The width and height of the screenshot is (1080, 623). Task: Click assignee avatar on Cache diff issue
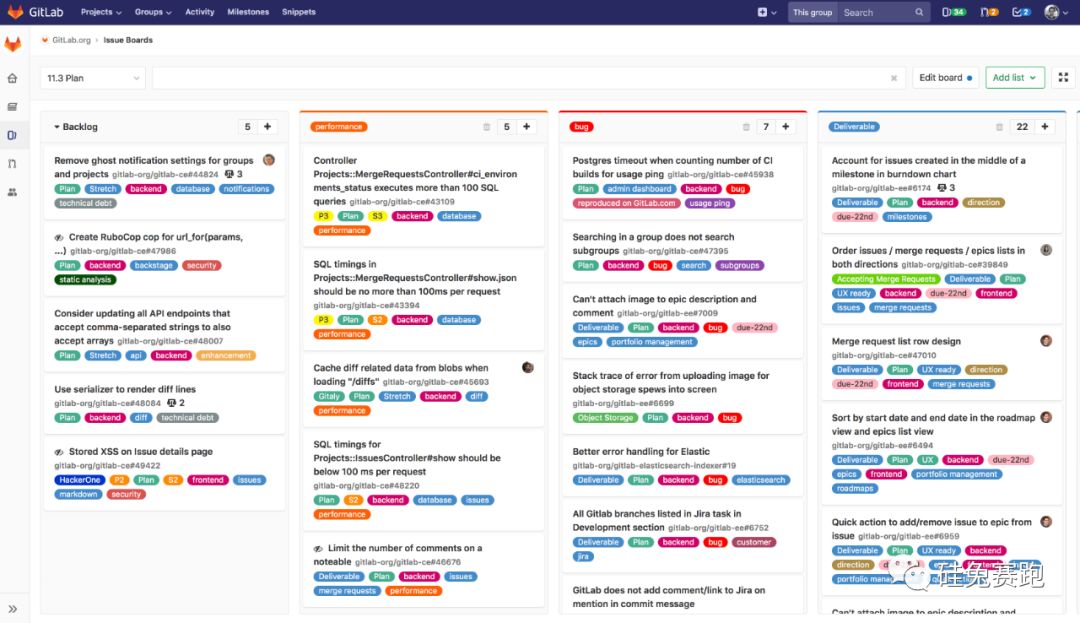528,368
